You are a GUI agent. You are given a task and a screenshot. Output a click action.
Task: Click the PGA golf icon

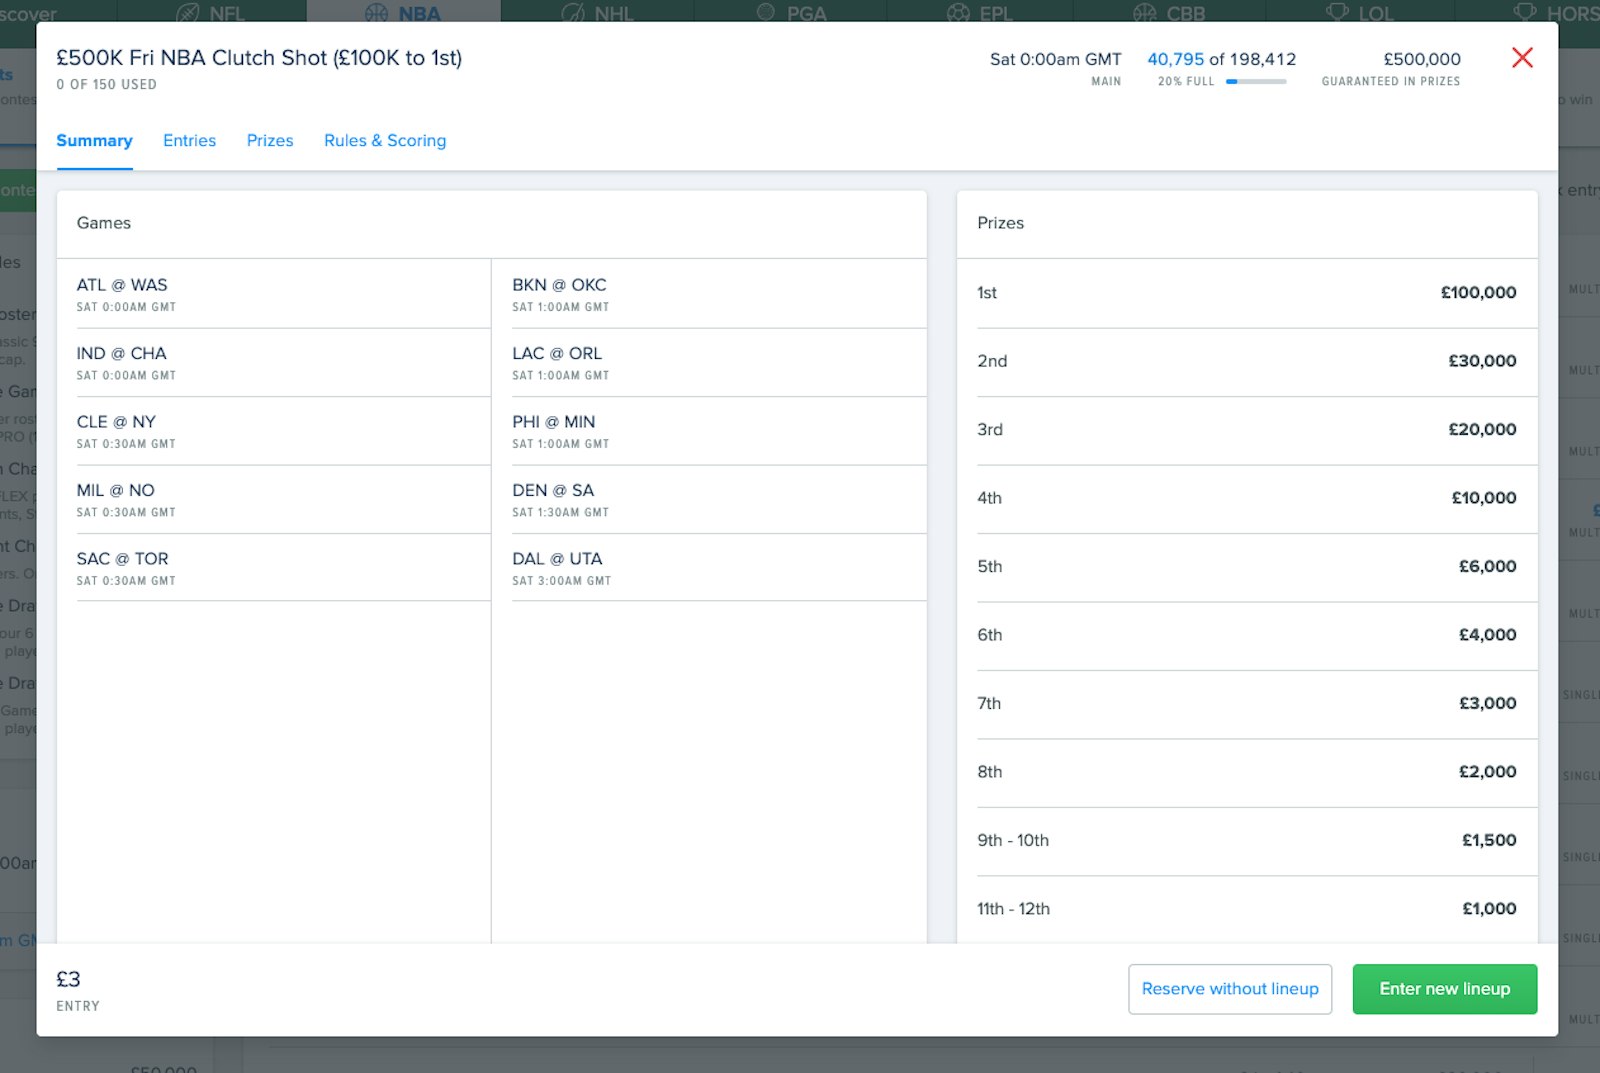(x=766, y=13)
